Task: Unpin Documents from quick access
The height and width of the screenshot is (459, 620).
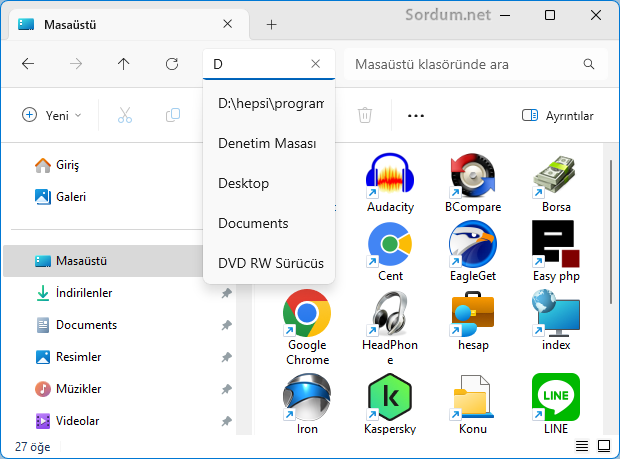Action: [227, 325]
